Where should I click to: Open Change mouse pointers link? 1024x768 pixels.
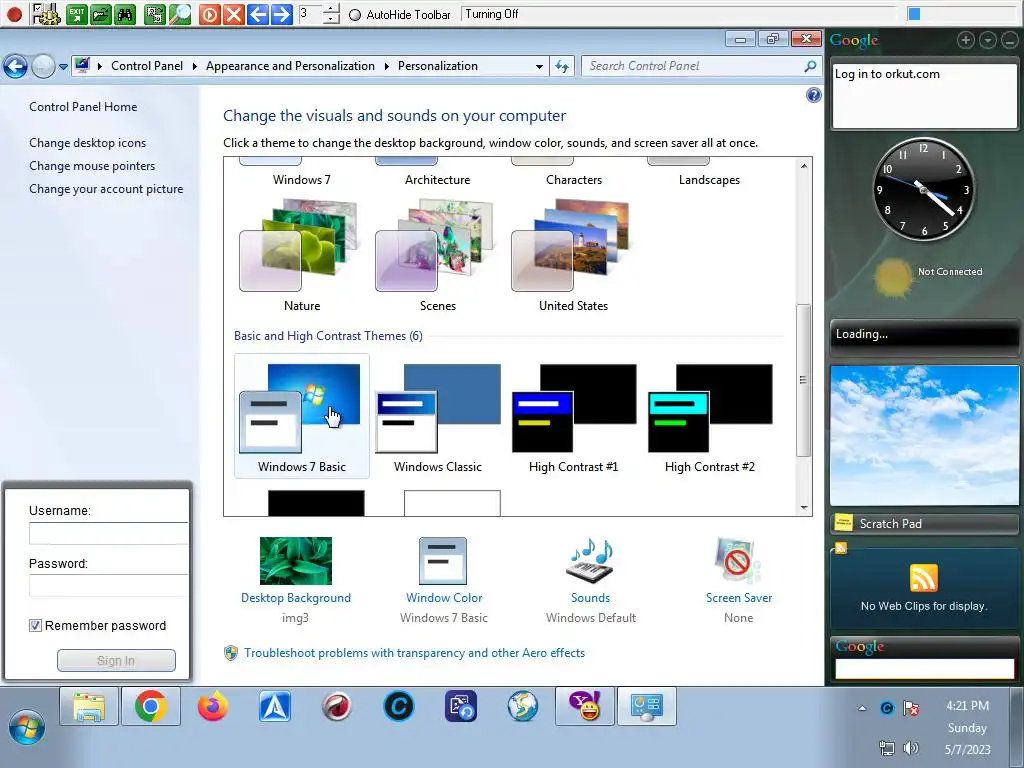[x=92, y=166]
